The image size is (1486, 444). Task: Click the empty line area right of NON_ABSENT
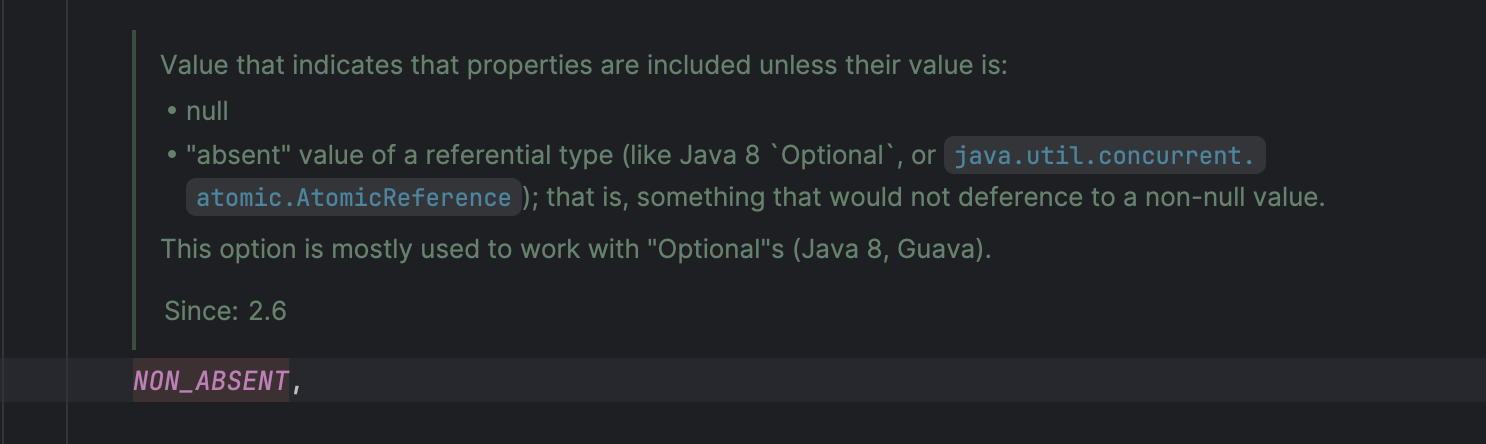pos(800,381)
